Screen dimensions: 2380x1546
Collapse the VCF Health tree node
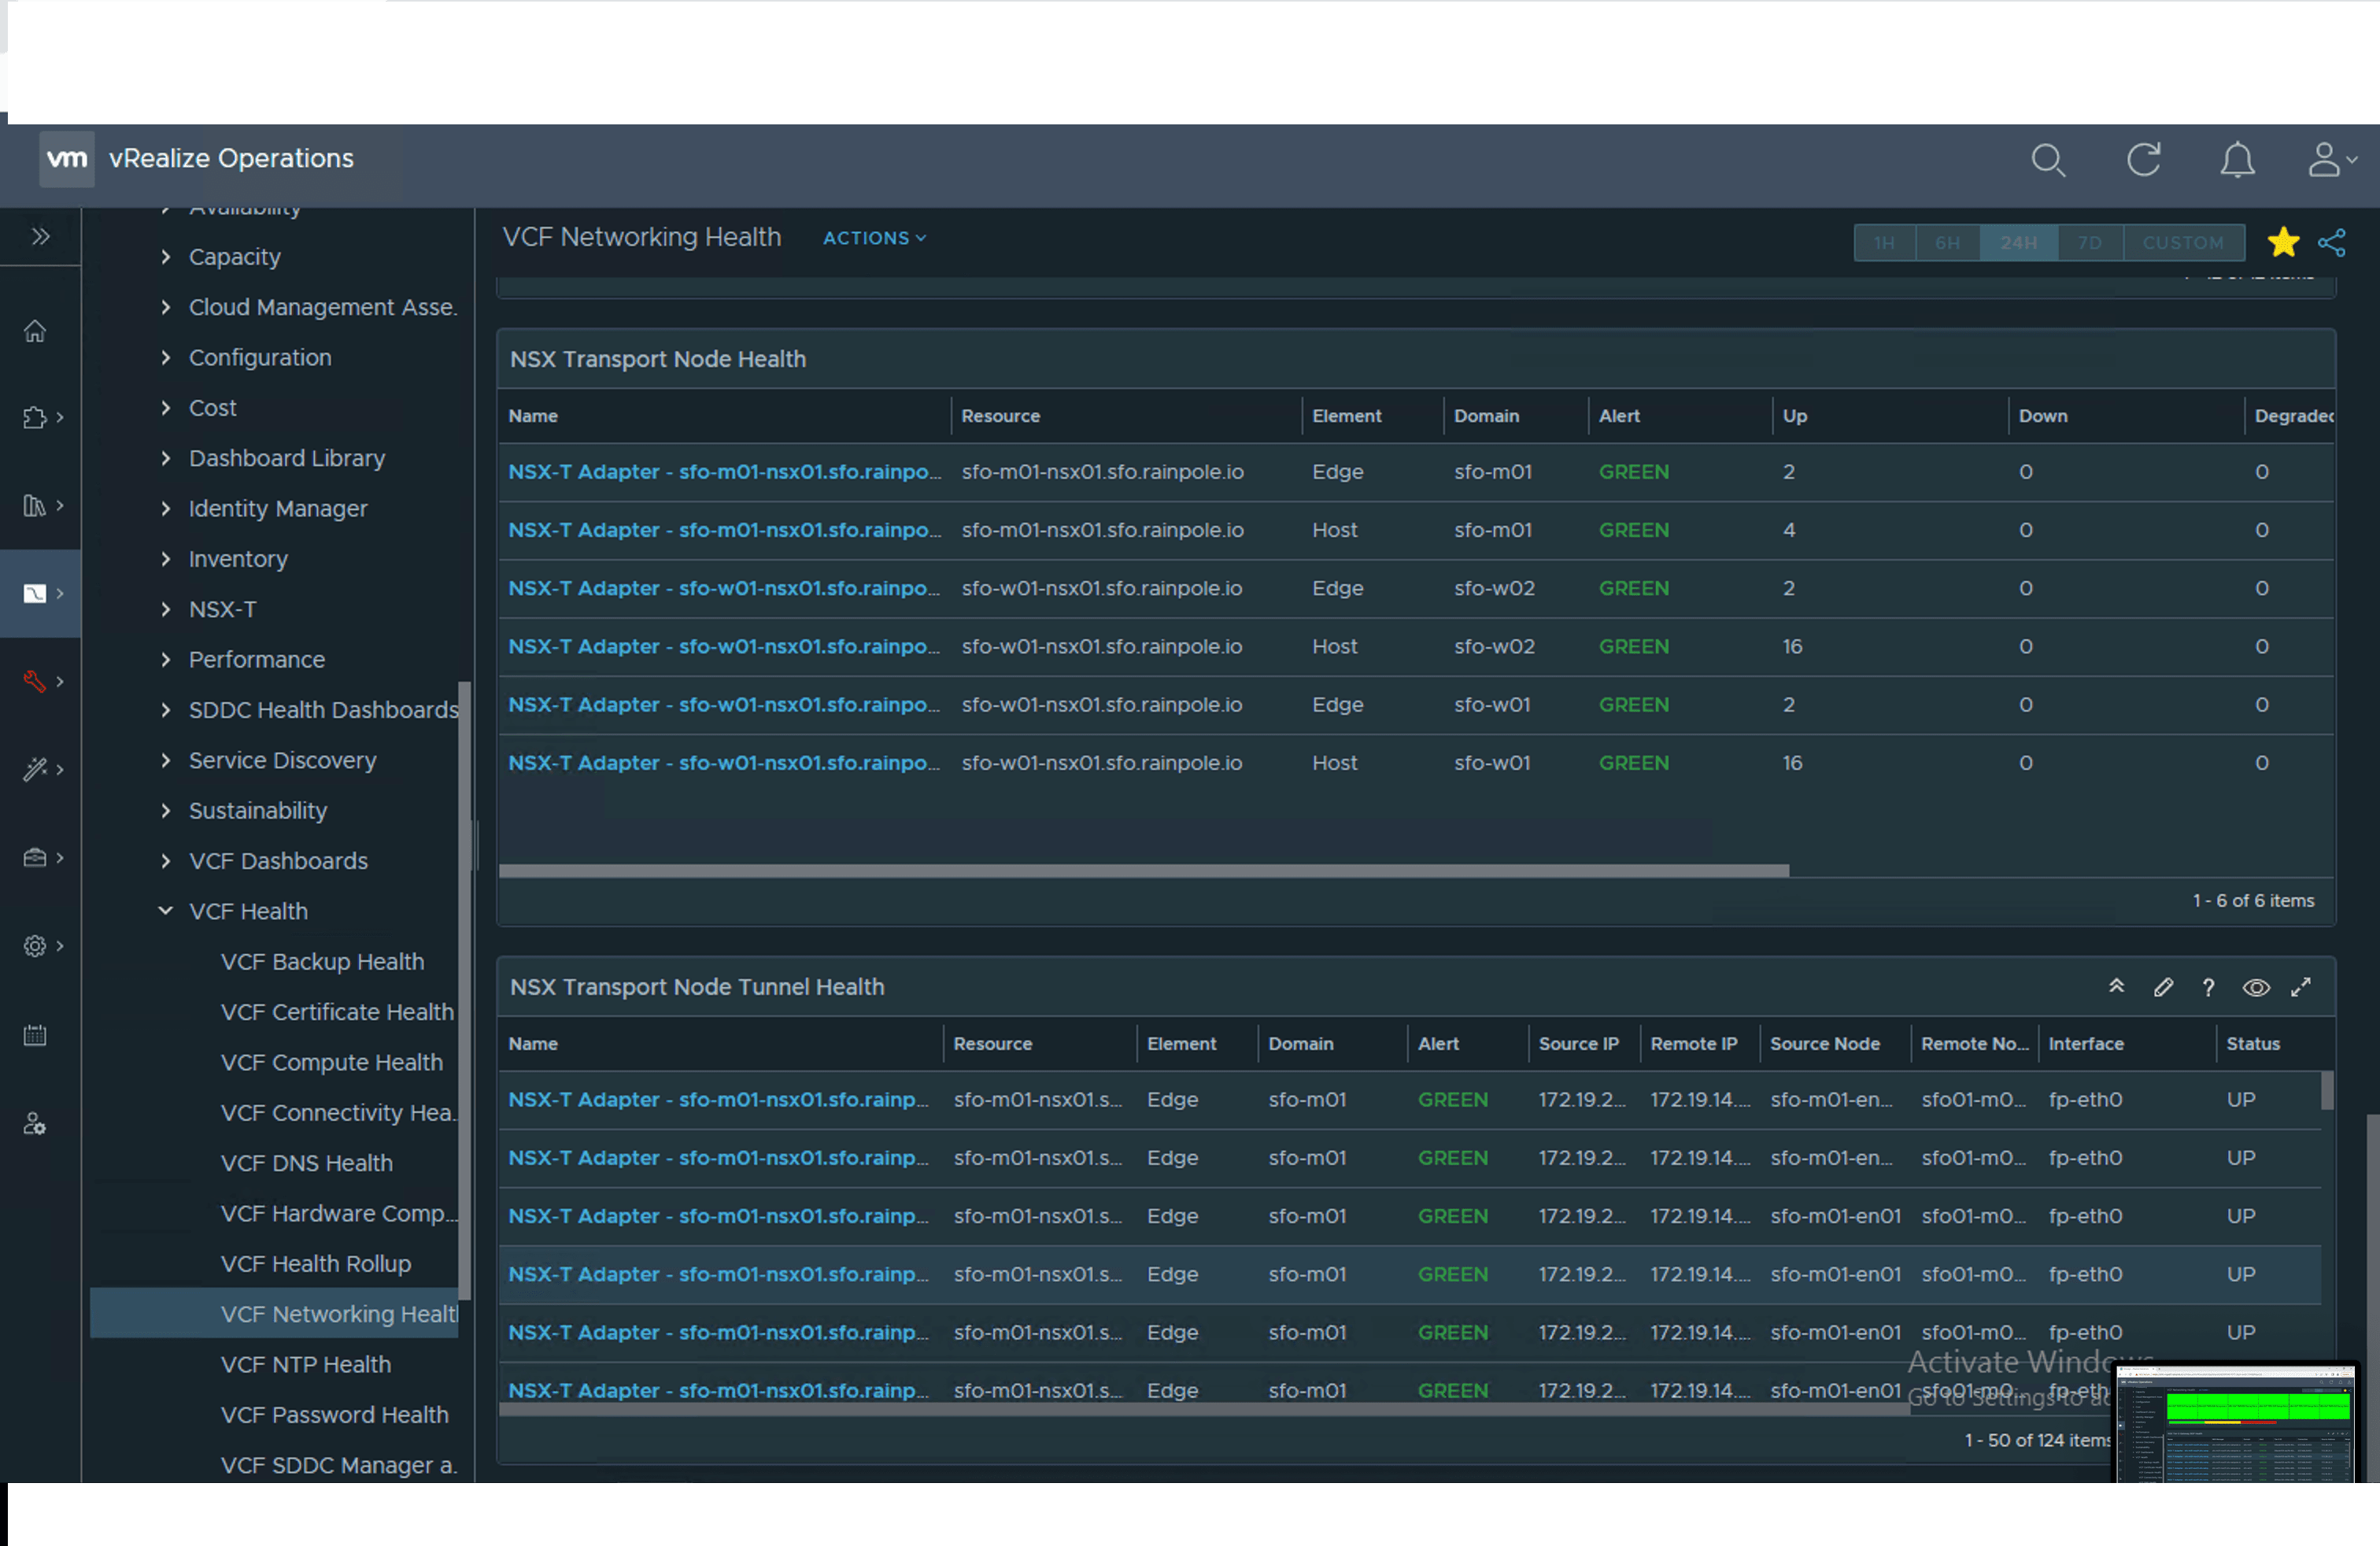click(166, 911)
